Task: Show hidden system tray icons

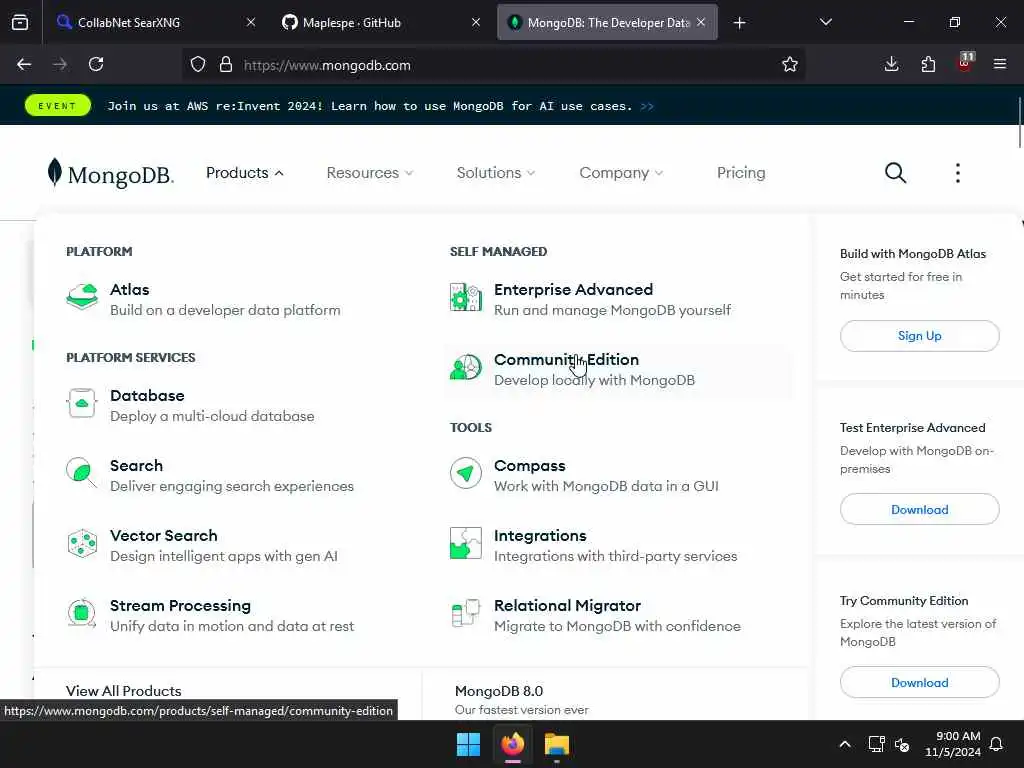Action: (x=844, y=744)
